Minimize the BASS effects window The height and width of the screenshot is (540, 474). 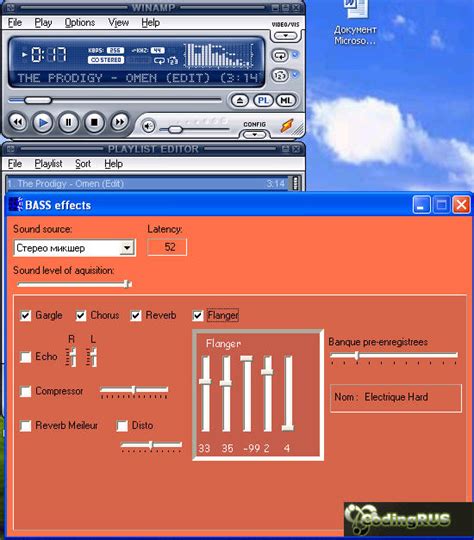(421, 205)
